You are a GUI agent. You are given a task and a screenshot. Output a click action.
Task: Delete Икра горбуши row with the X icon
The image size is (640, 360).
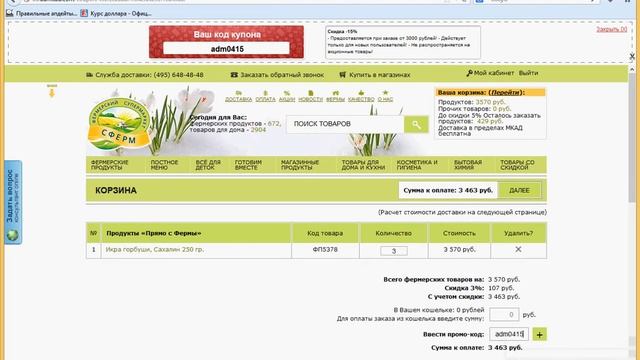coord(518,249)
